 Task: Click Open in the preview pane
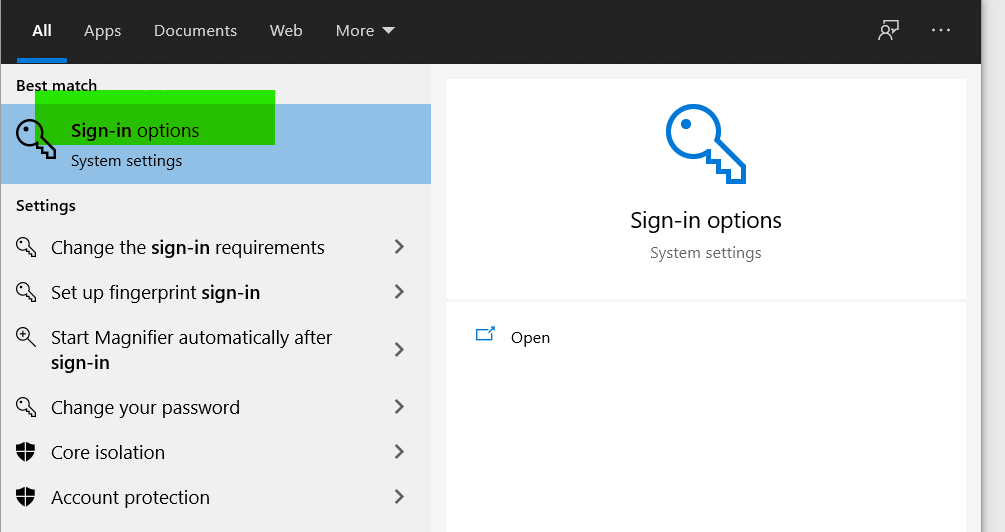(x=530, y=338)
